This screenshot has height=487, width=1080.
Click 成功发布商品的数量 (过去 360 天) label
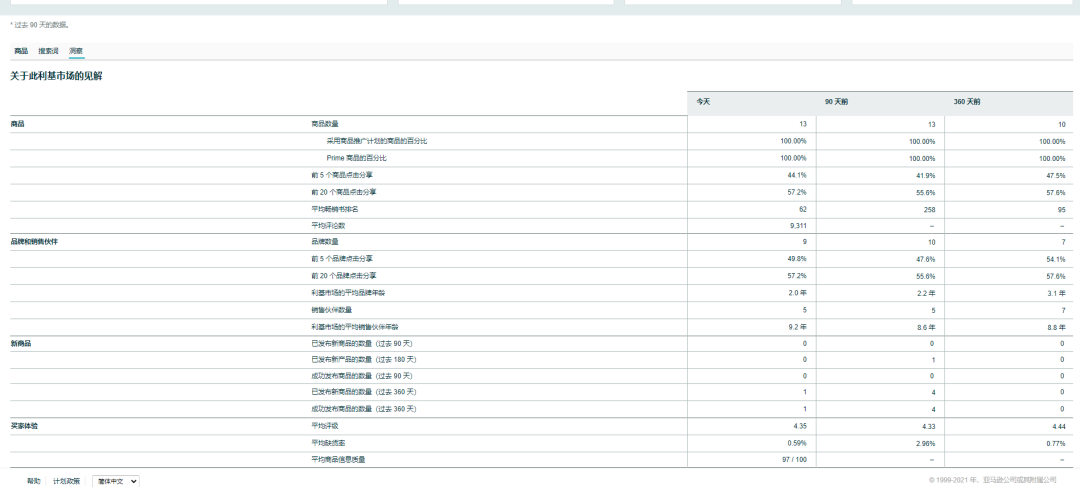tap(364, 409)
